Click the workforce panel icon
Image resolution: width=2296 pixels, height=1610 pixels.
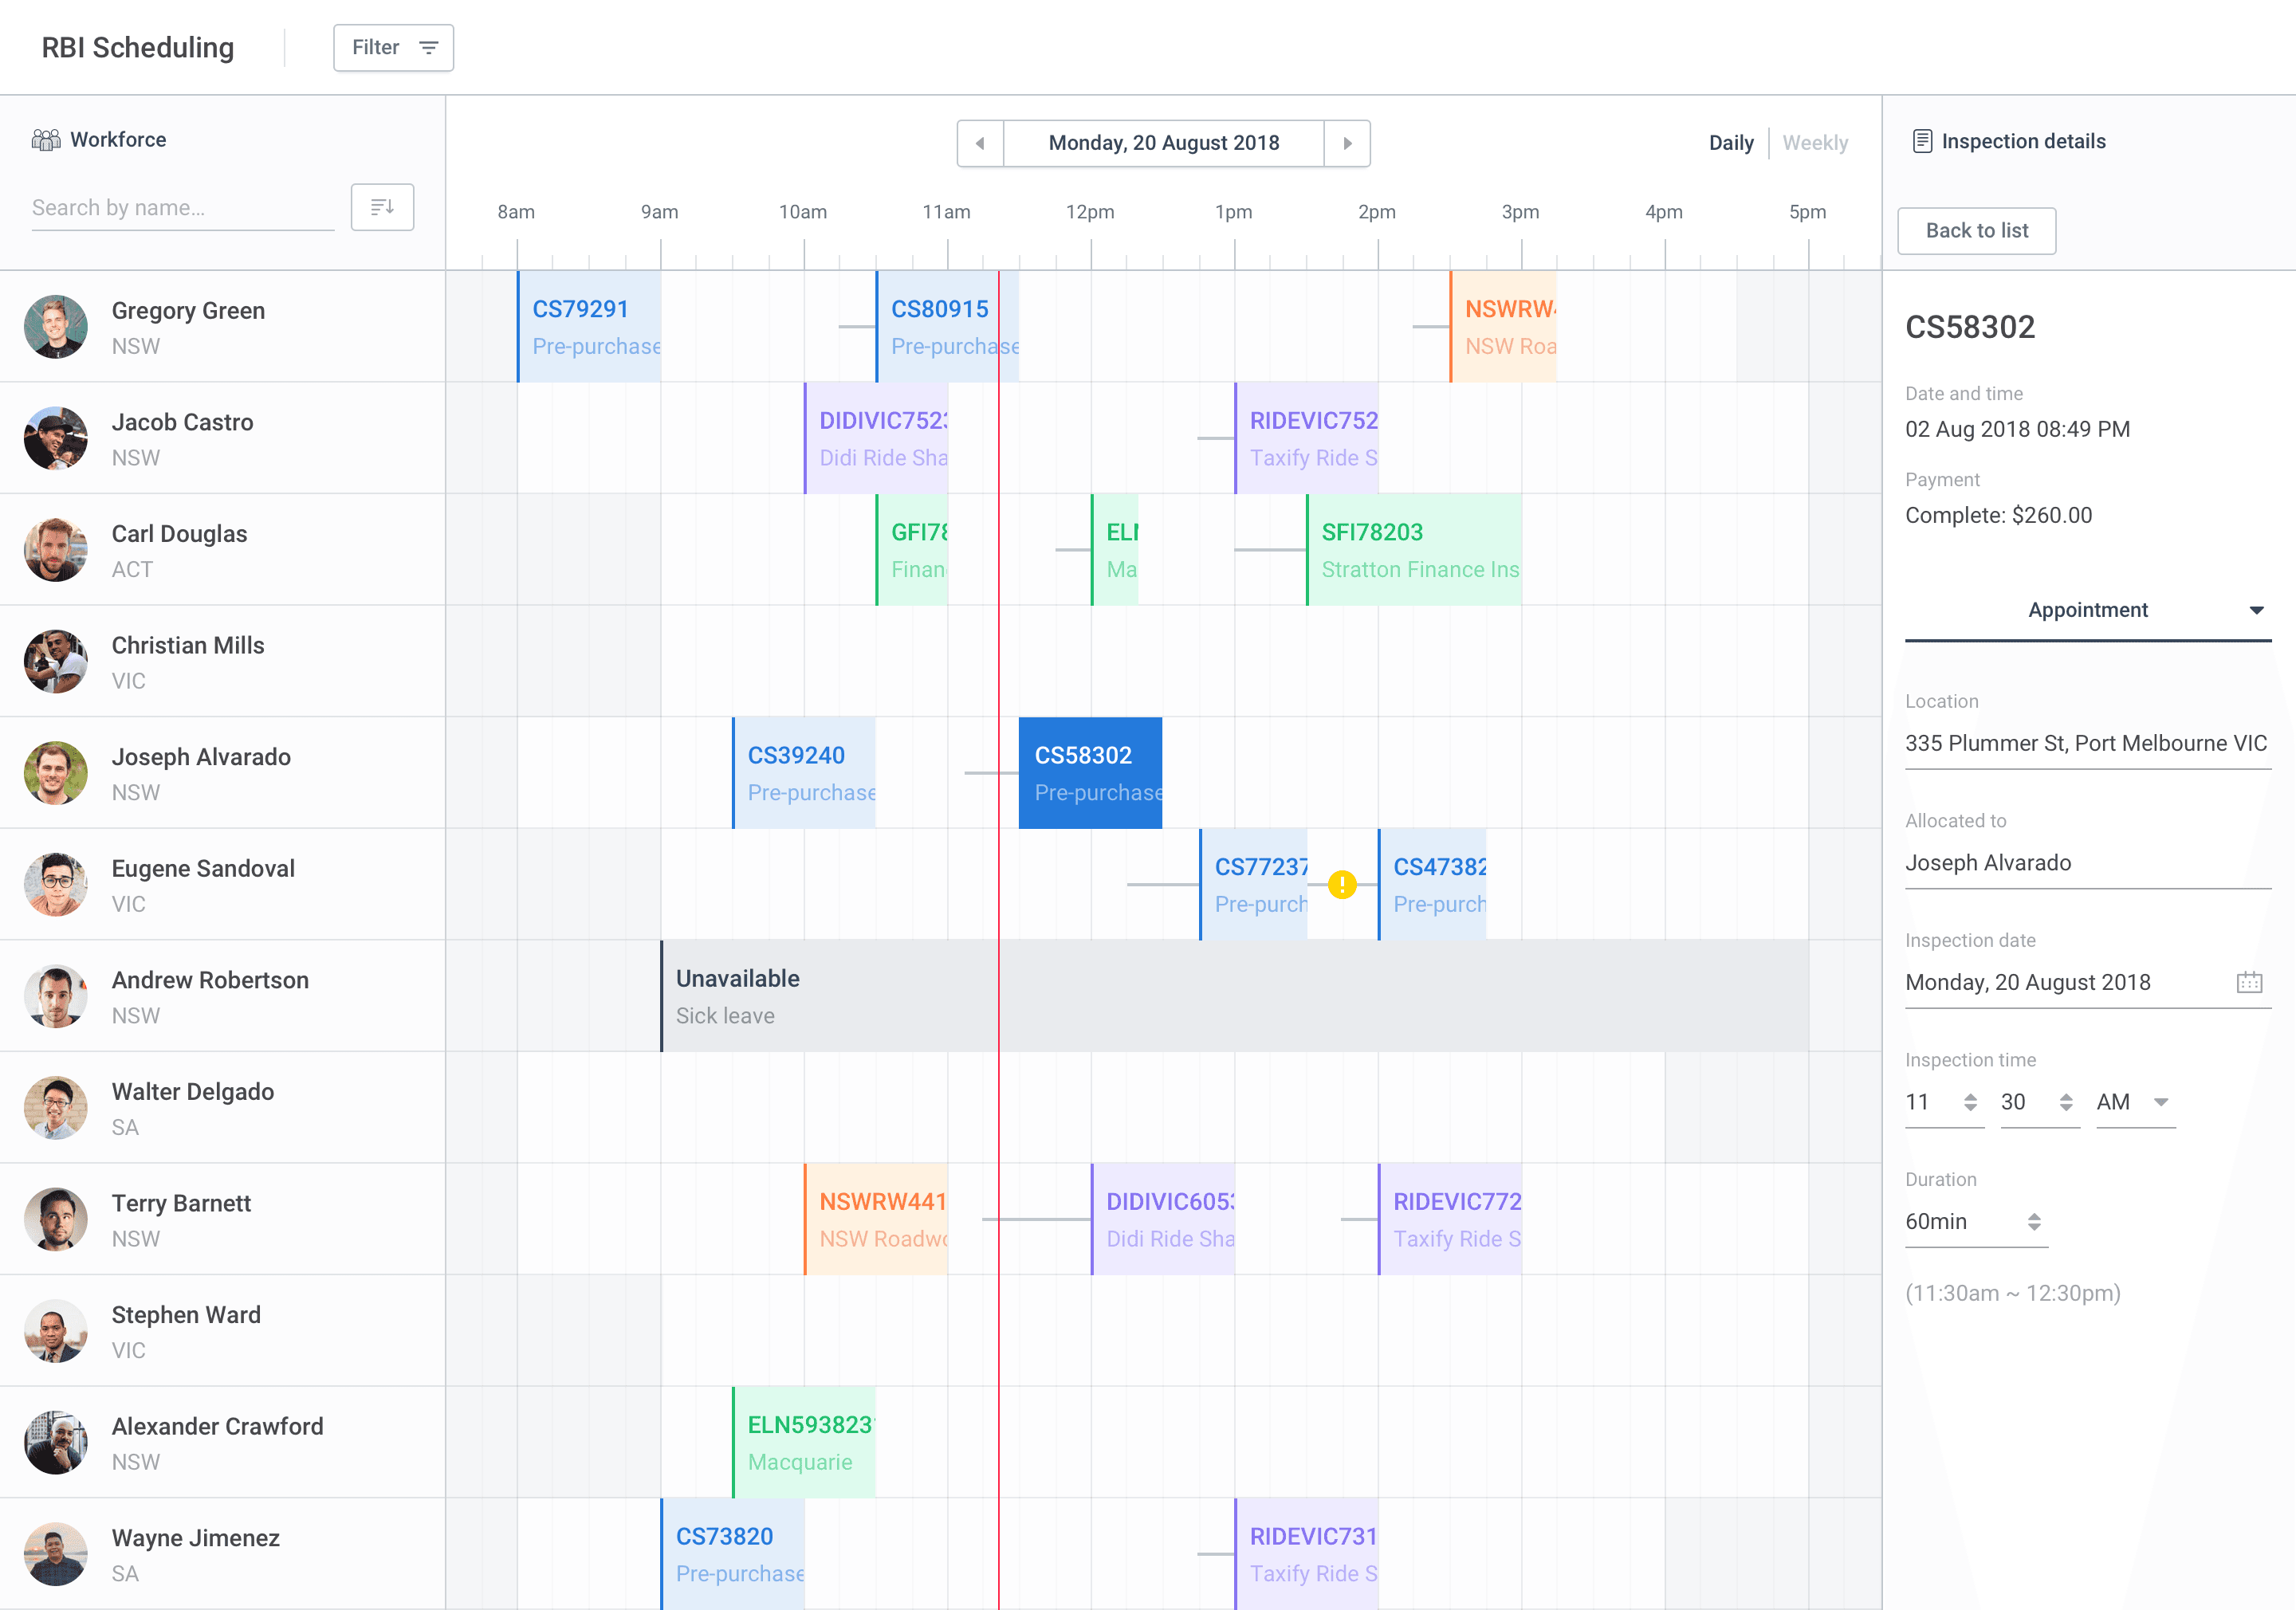tap(45, 139)
